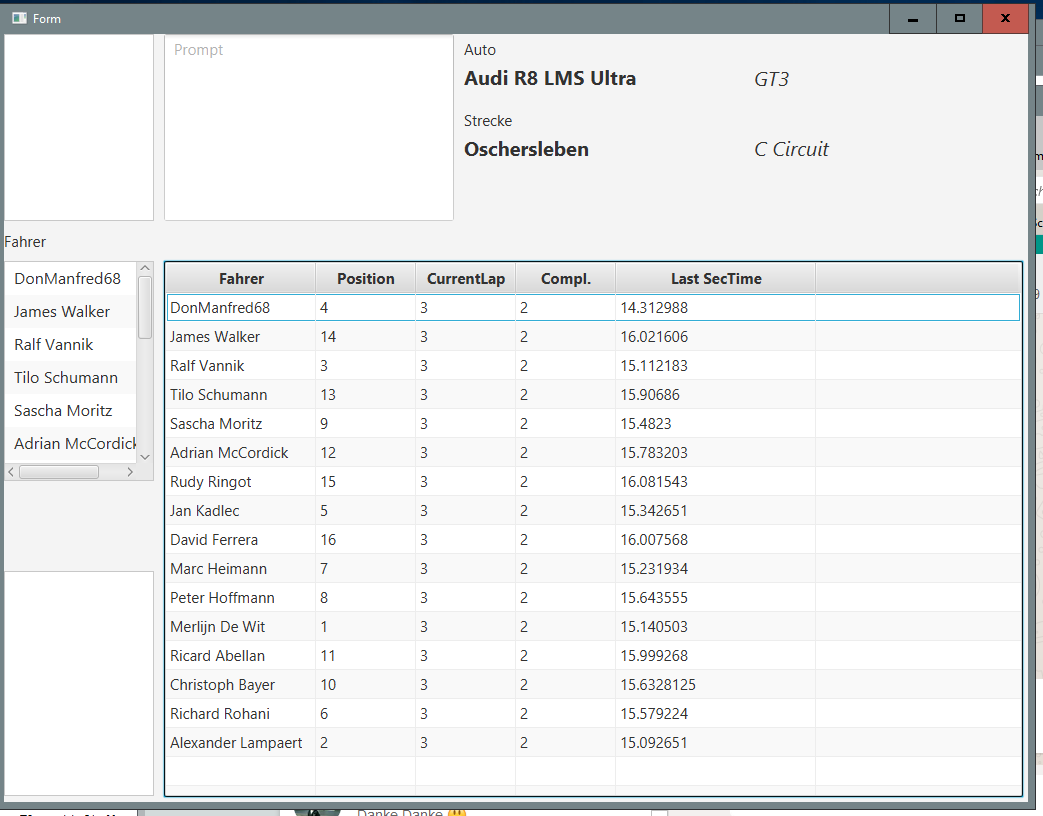
Task: Sort table by Fahrer column header
Action: (241, 279)
